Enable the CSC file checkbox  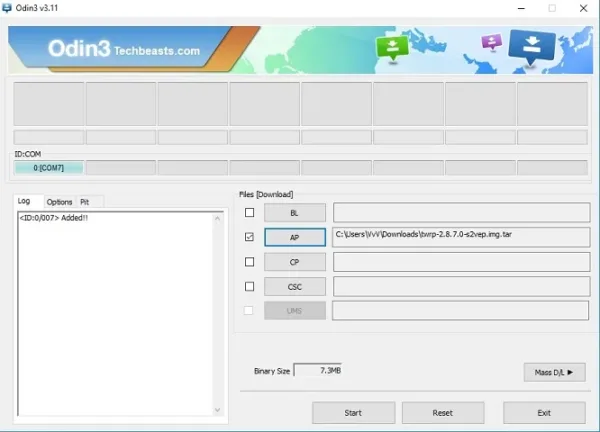point(249,286)
